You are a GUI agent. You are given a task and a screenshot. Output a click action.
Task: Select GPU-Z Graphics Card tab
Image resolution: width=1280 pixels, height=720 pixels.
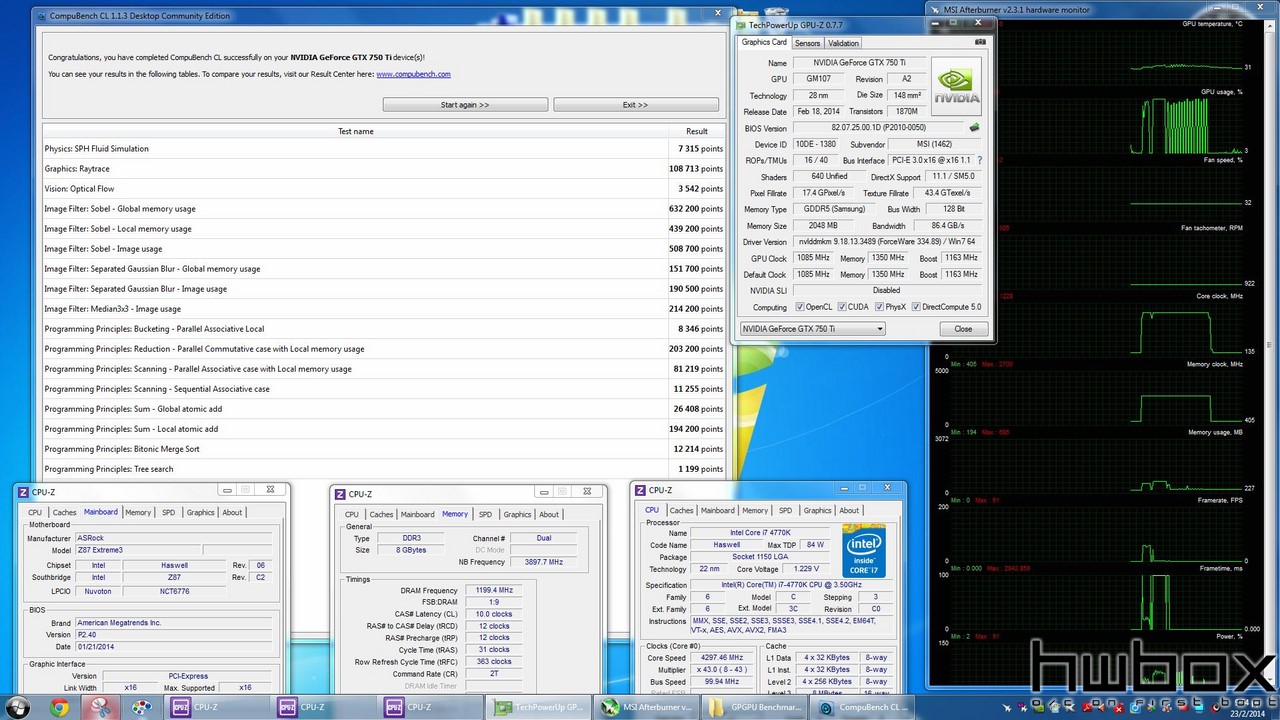tap(764, 42)
